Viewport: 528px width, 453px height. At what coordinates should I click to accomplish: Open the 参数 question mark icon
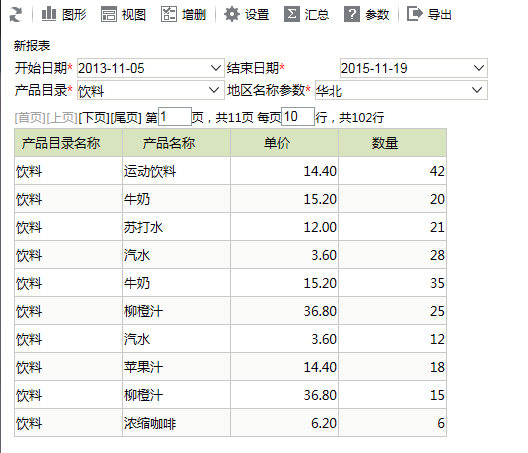pyautogui.click(x=352, y=14)
